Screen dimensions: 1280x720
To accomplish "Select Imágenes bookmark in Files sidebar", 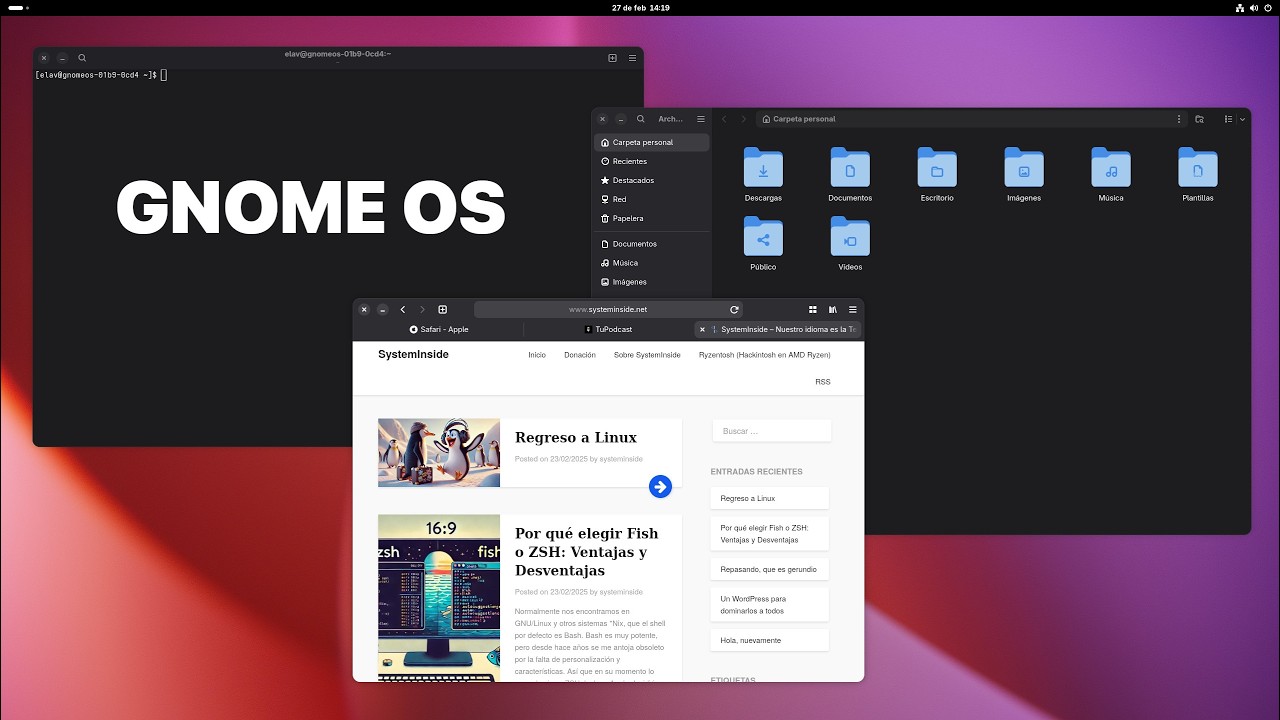I will (x=651, y=282).
